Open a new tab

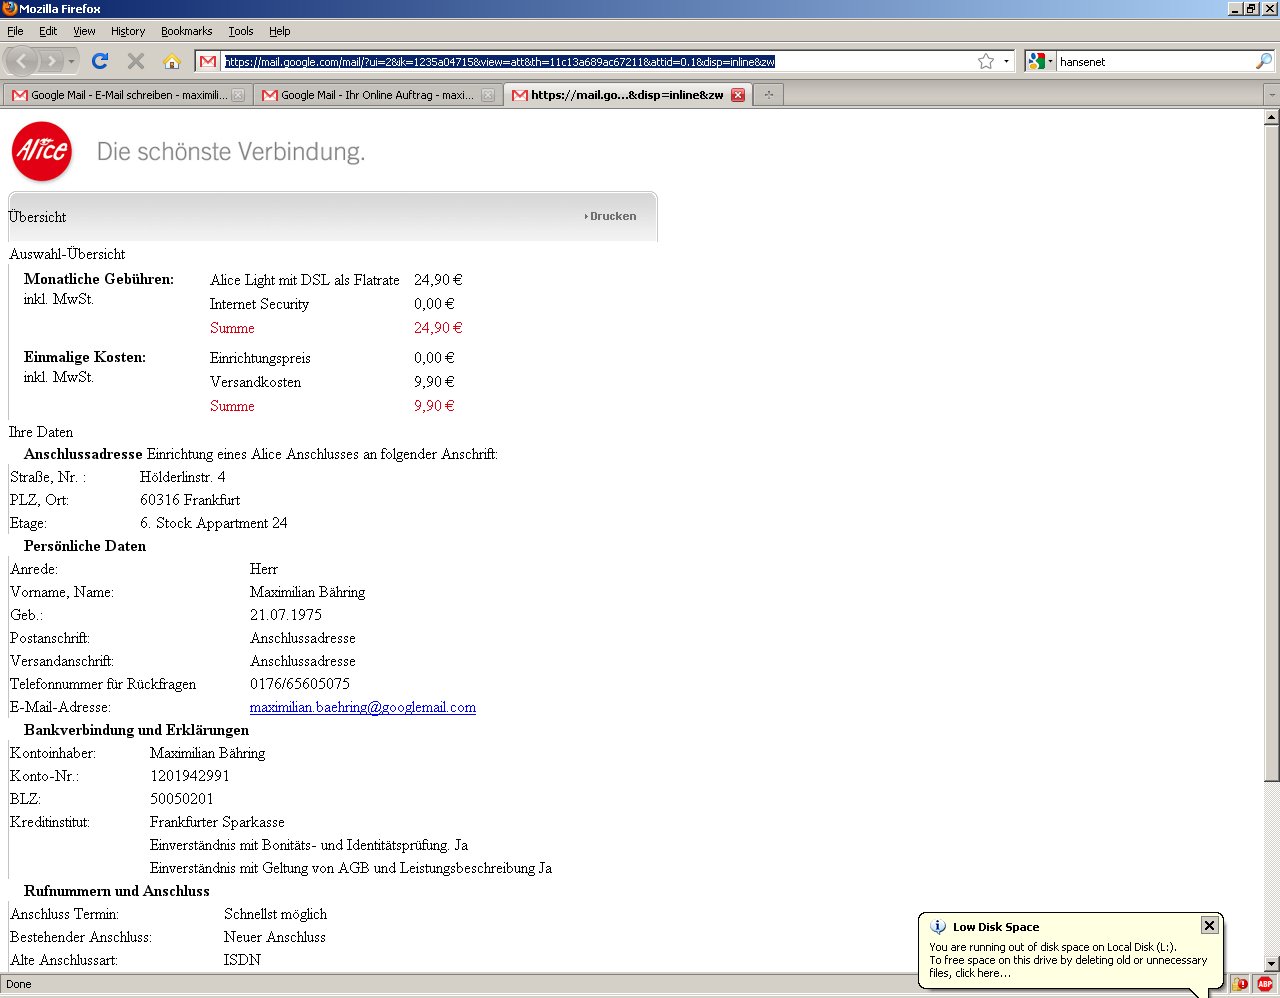768,95
